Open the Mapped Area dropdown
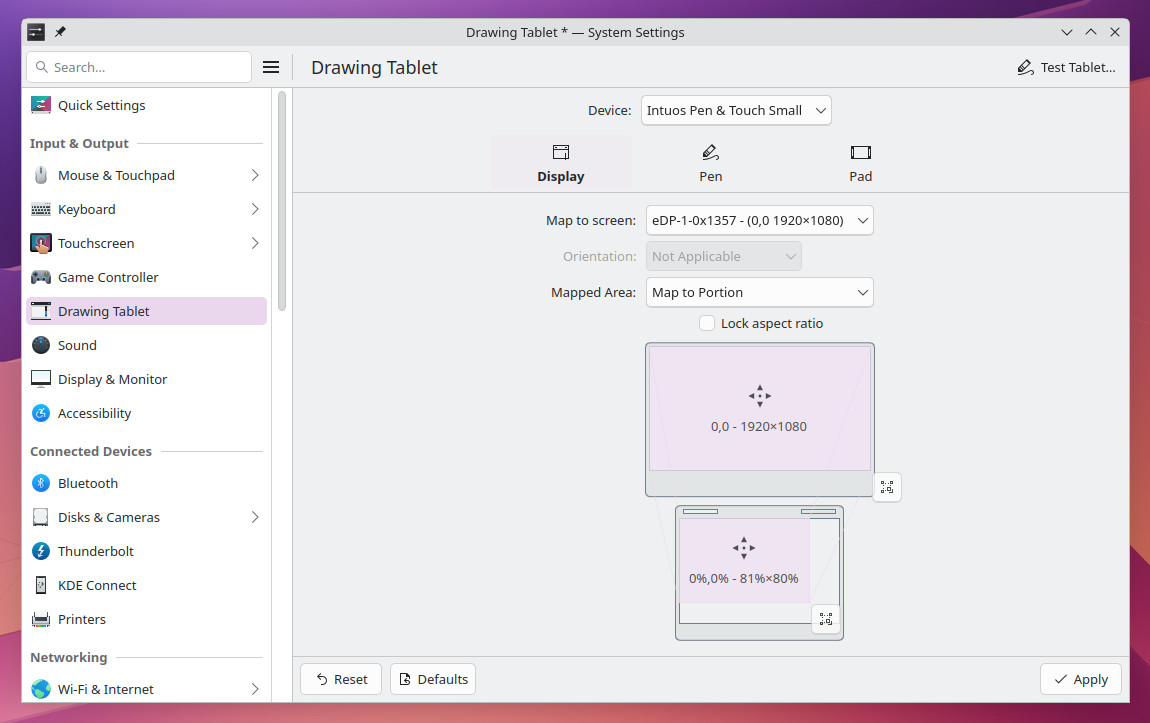 click(759, 293)
